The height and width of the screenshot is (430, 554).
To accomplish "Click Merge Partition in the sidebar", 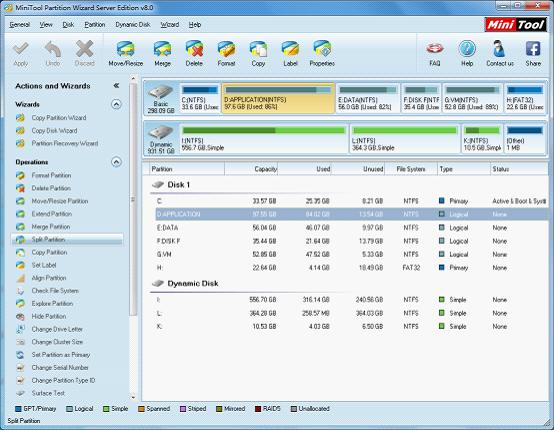I will (x=51, y=226).
